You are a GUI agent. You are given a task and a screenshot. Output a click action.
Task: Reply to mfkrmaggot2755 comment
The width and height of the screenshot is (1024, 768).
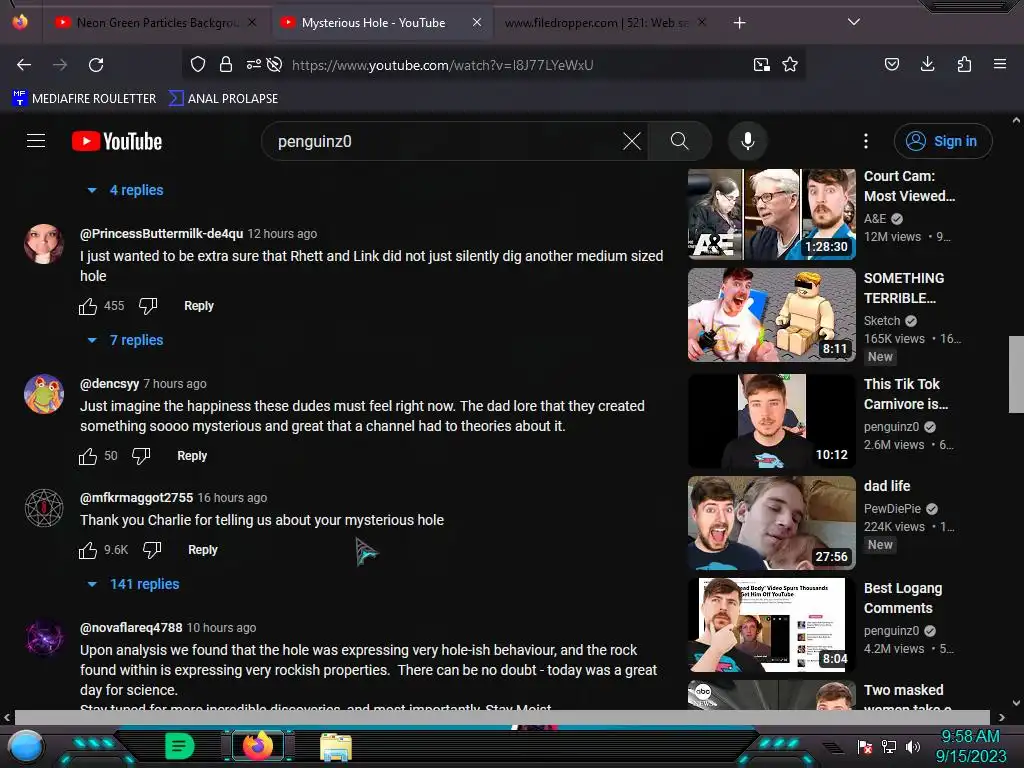click(202, 550)
